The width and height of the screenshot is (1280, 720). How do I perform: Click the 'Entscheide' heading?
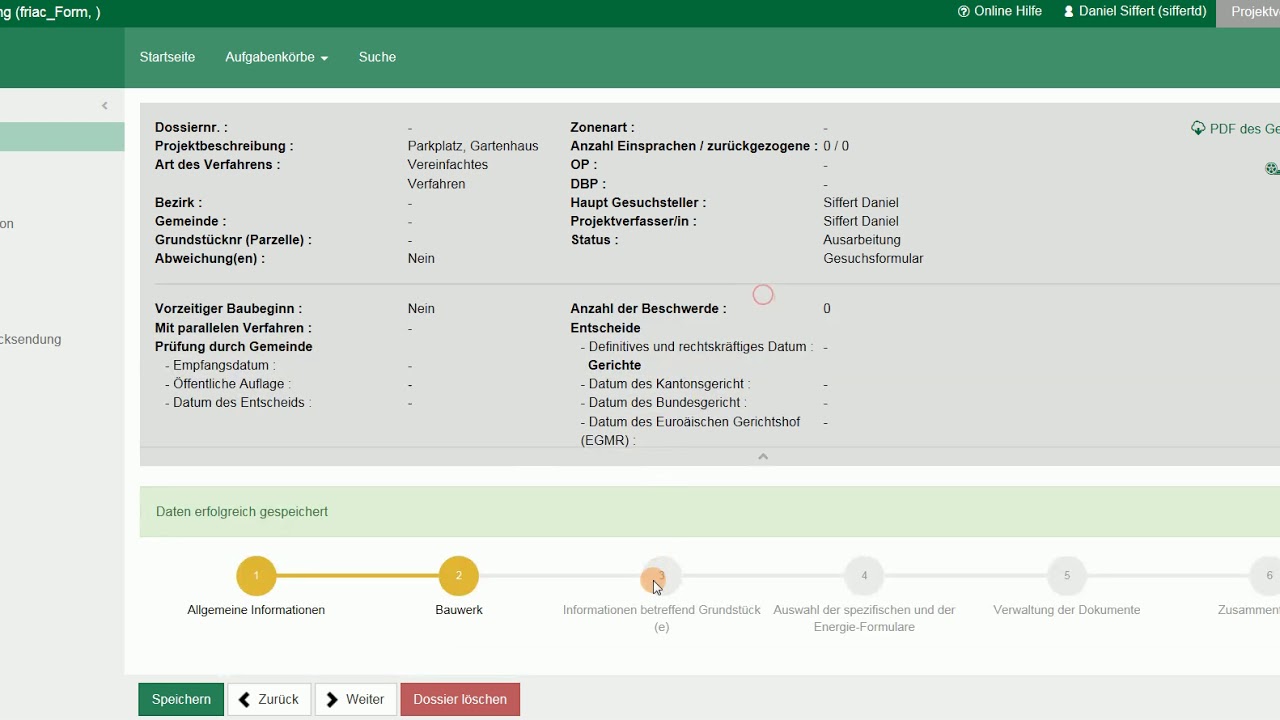coord(605,327)
